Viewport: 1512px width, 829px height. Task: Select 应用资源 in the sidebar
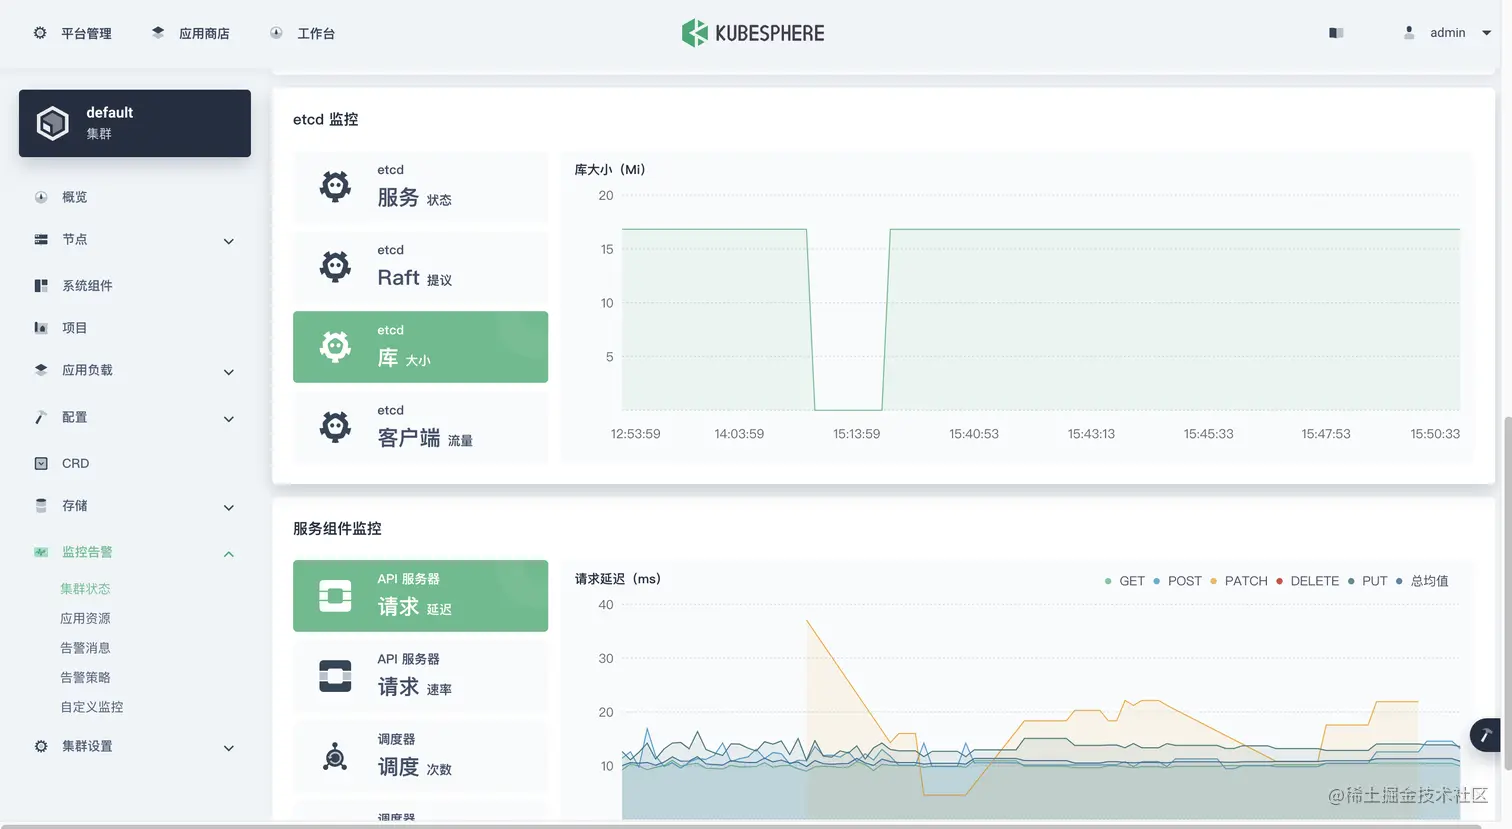pyautogui.click(x=85, y=618)
